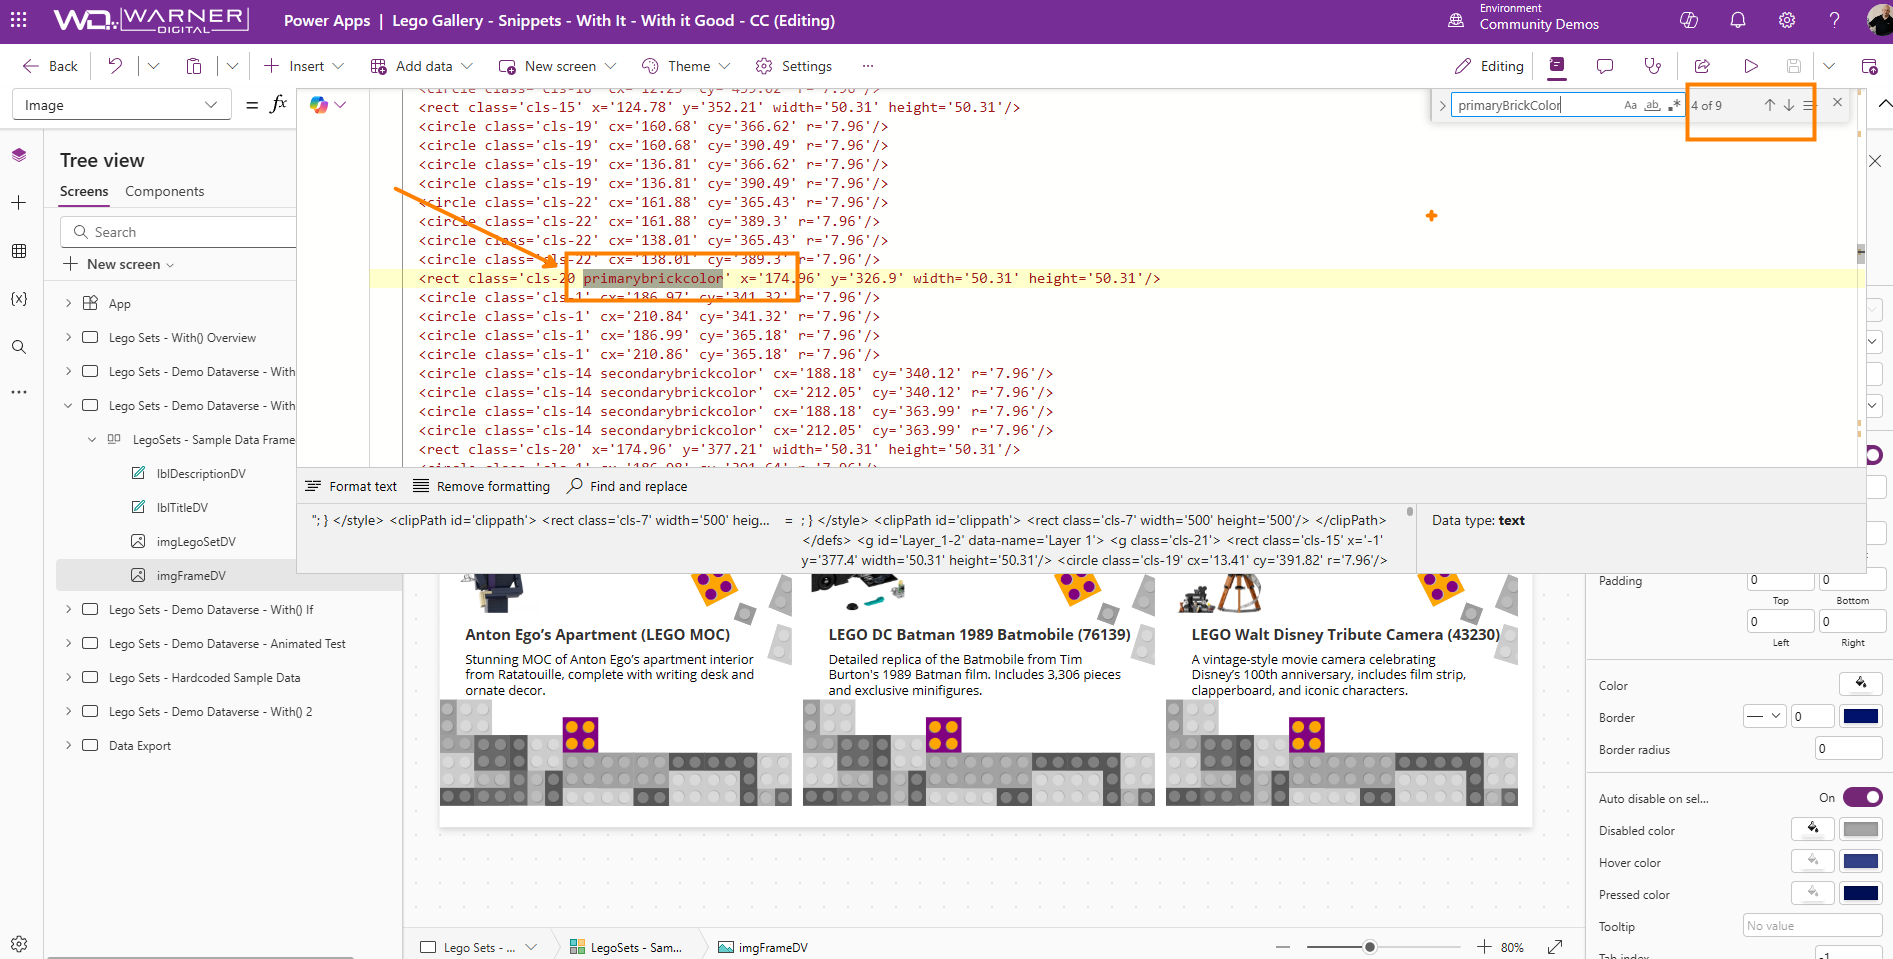Click the Tooltip No value field
The width and height of the screenshot is (1893, 959).
pos(1812,925)
